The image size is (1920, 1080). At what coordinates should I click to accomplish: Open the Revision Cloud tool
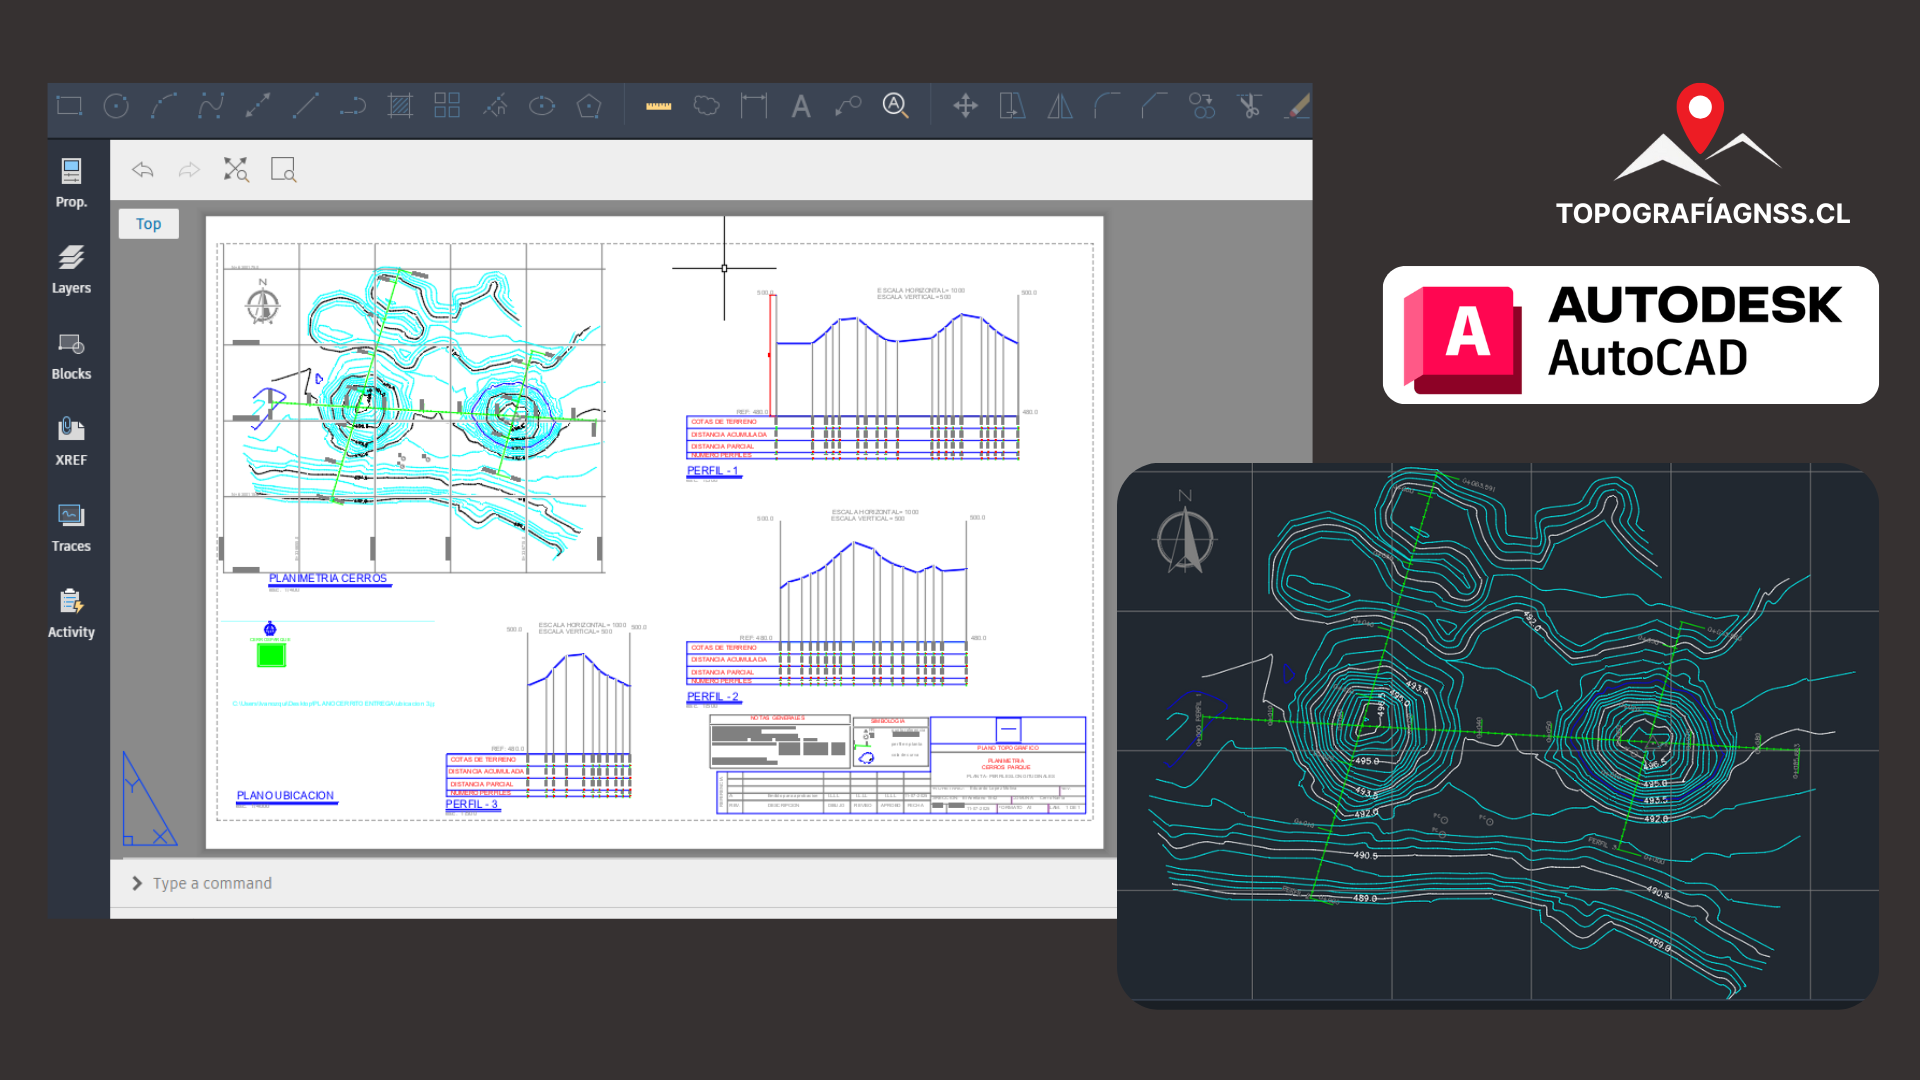tap(707, 105)
